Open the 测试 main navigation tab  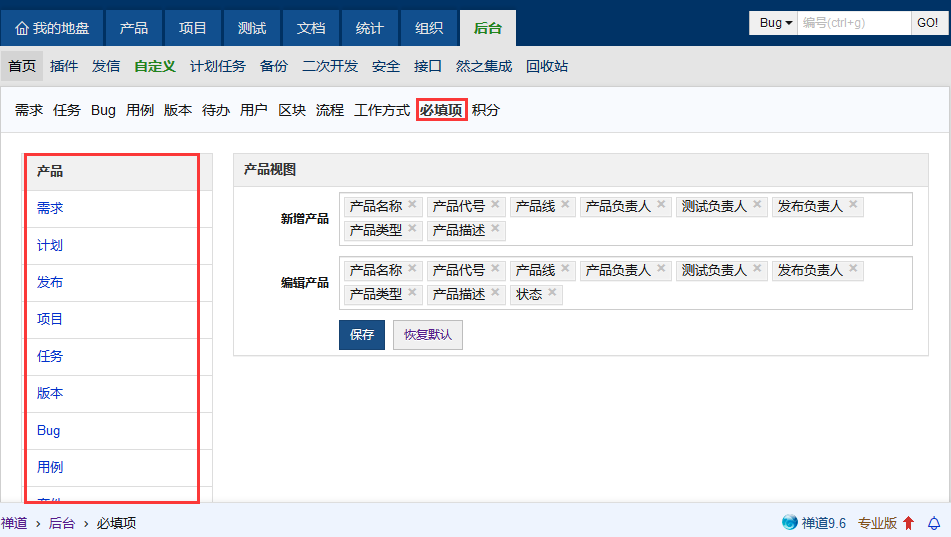coord(252,28)
